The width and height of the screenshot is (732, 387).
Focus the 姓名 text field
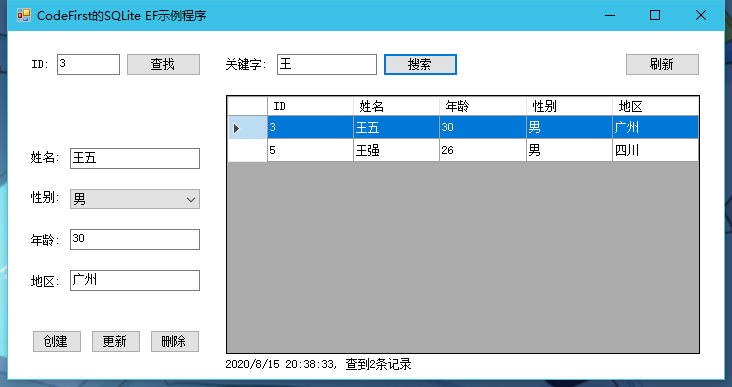coord(135,158)
